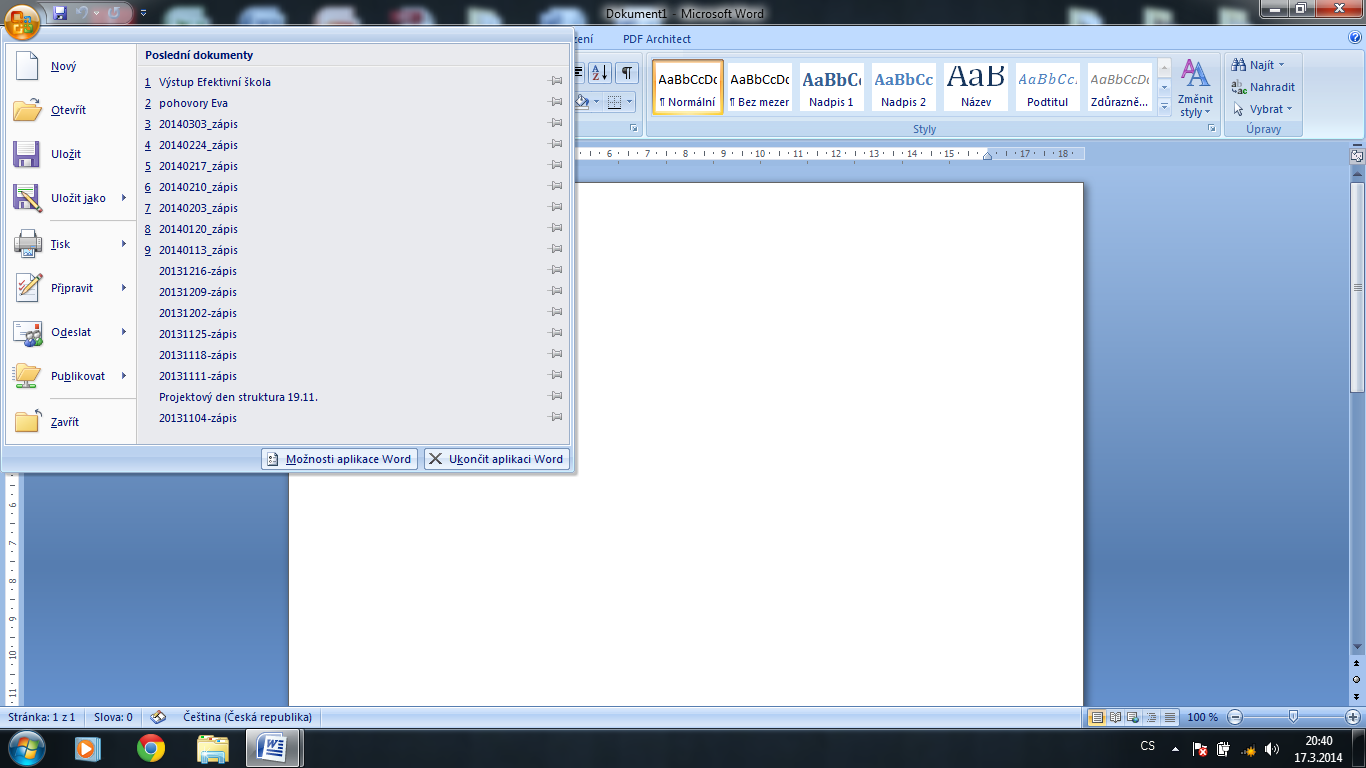Screen dimensions: 1366x768
Task: Choose Zavřít in the Office menu
Action: (x=70, y=422)
